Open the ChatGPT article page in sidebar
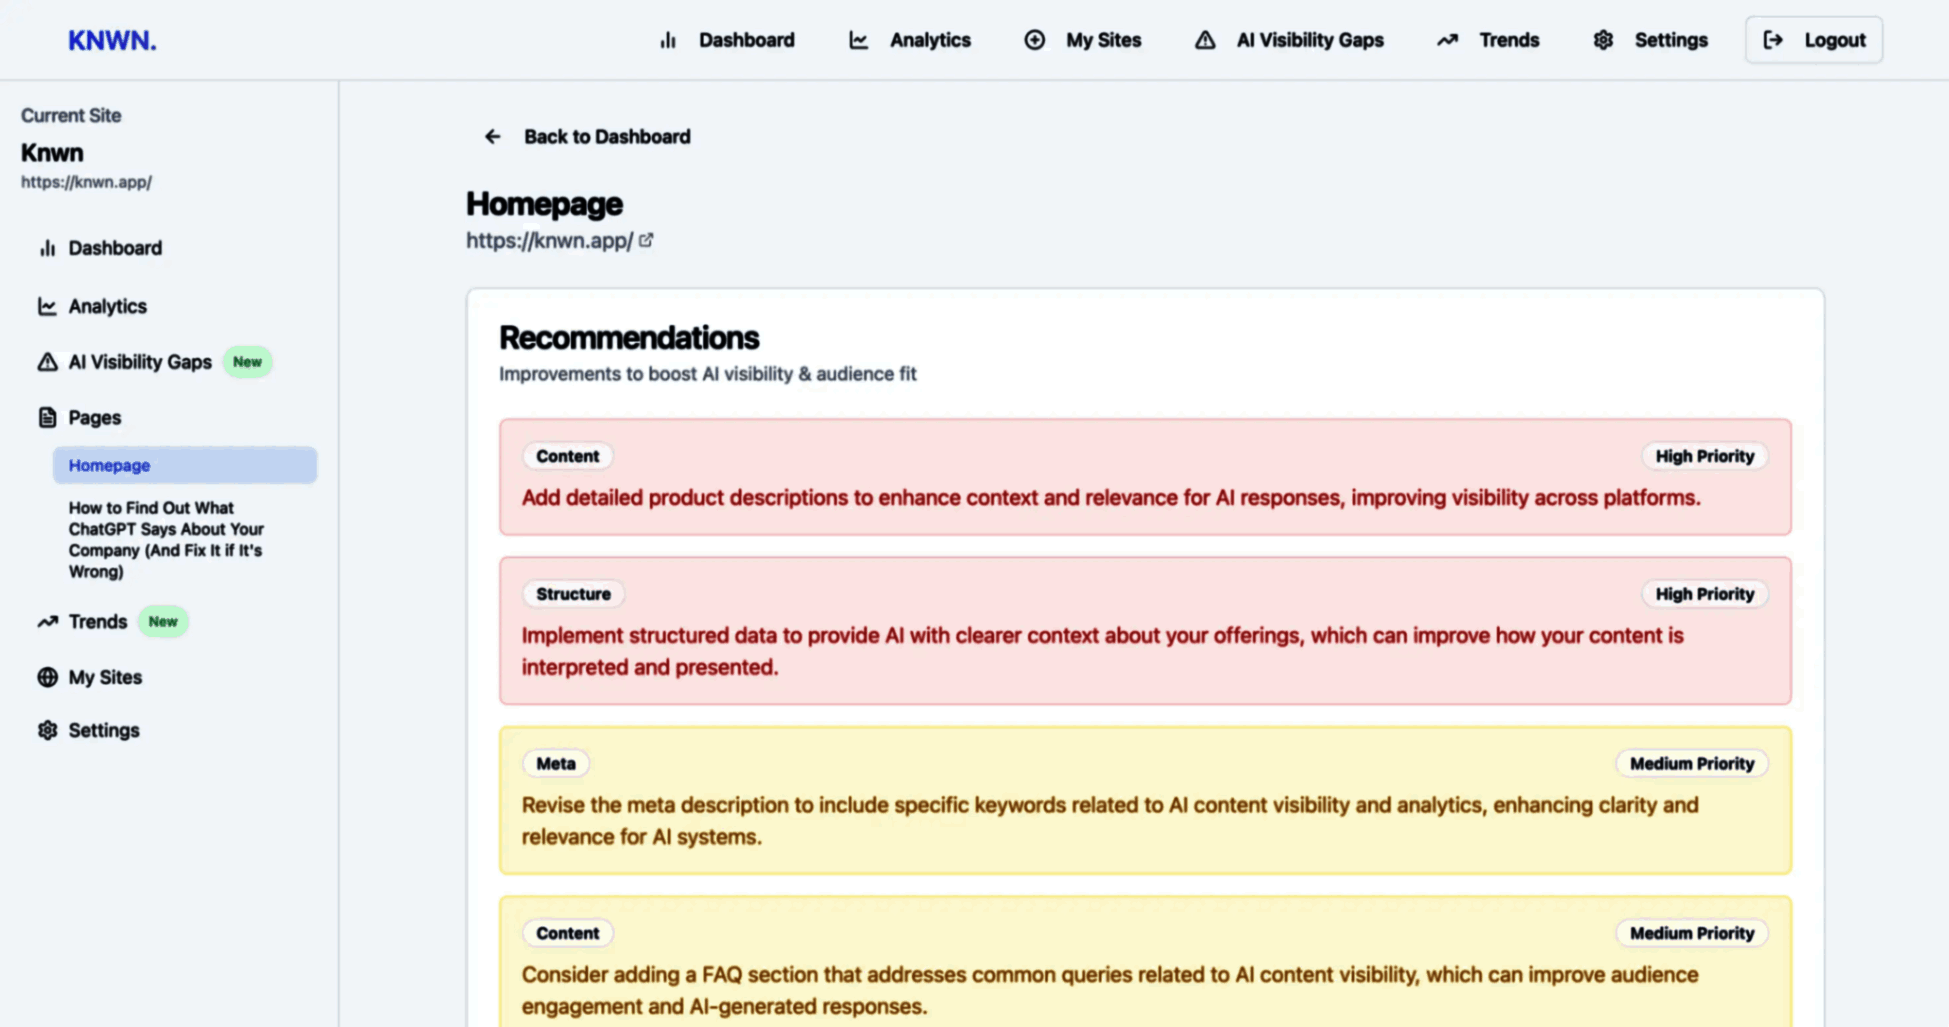 tap(166, 540)
